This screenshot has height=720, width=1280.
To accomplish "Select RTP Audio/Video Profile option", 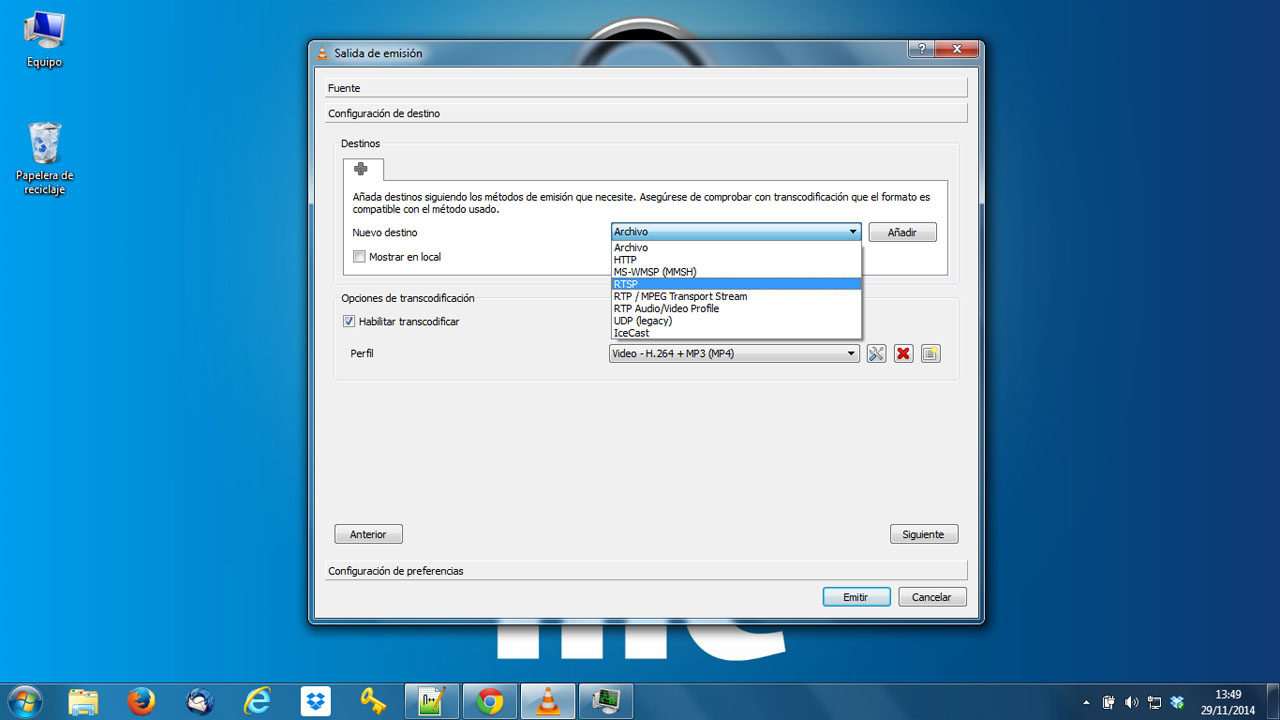I will [736, 308].
